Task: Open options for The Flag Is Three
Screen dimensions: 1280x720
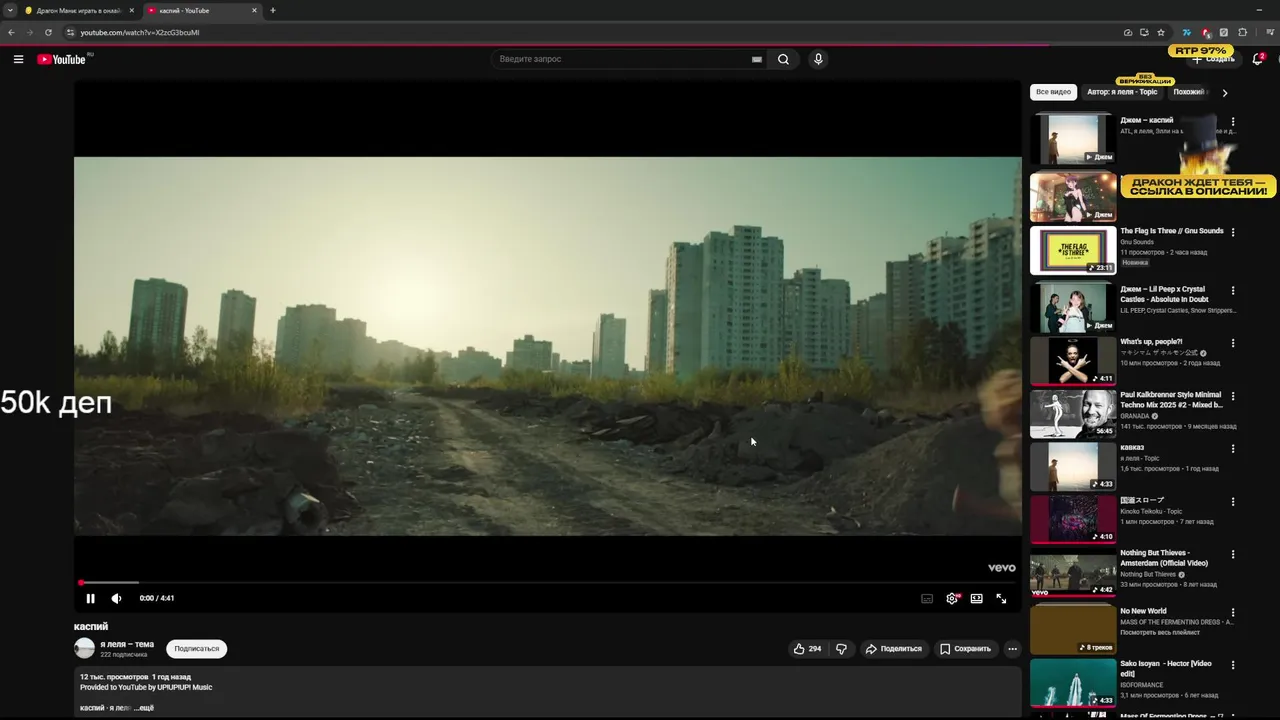Action: click(1233, 232)
